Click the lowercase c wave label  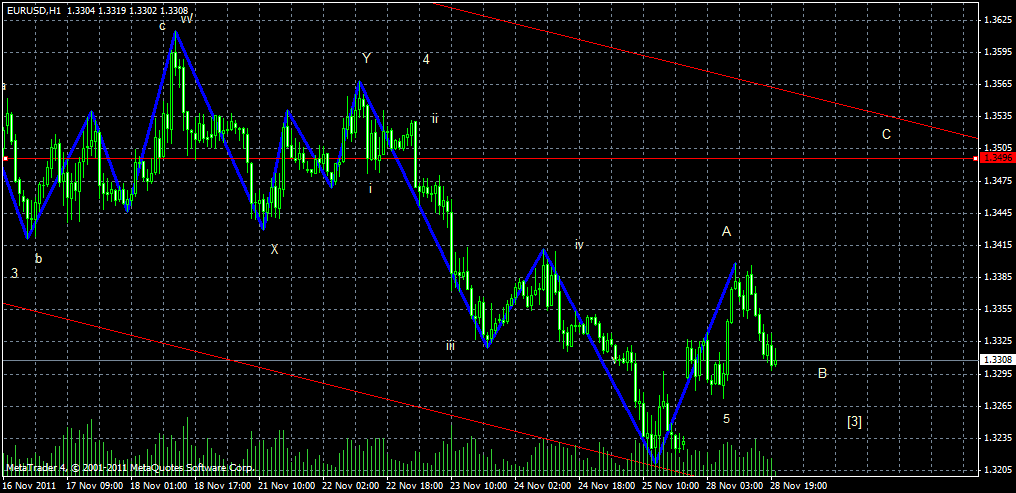(x=163, y=27)
